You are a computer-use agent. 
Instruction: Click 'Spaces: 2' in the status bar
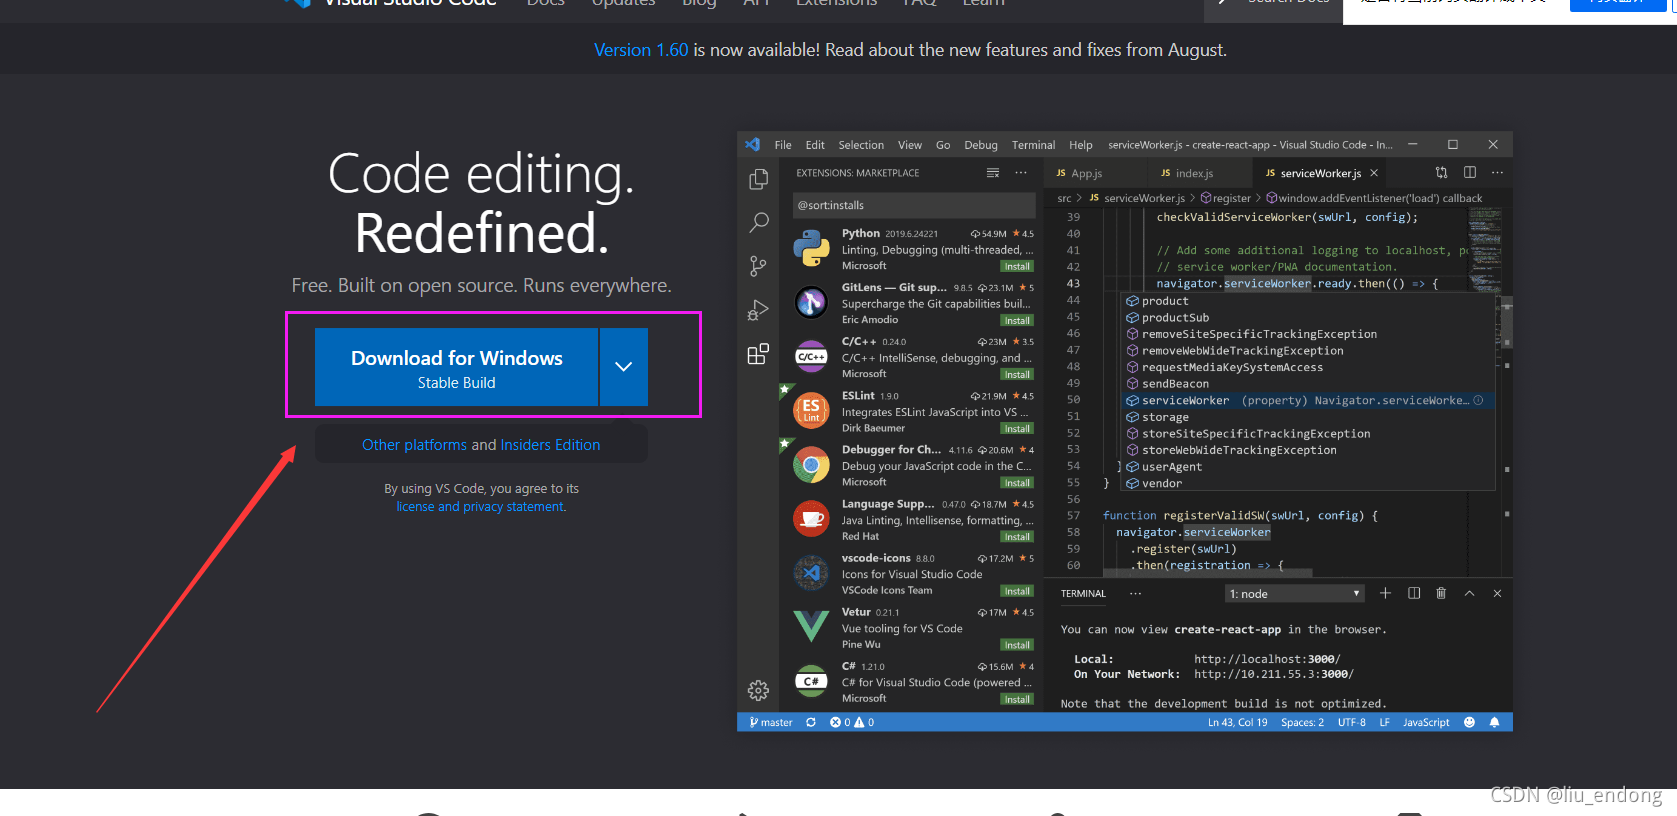[1302, 722]
